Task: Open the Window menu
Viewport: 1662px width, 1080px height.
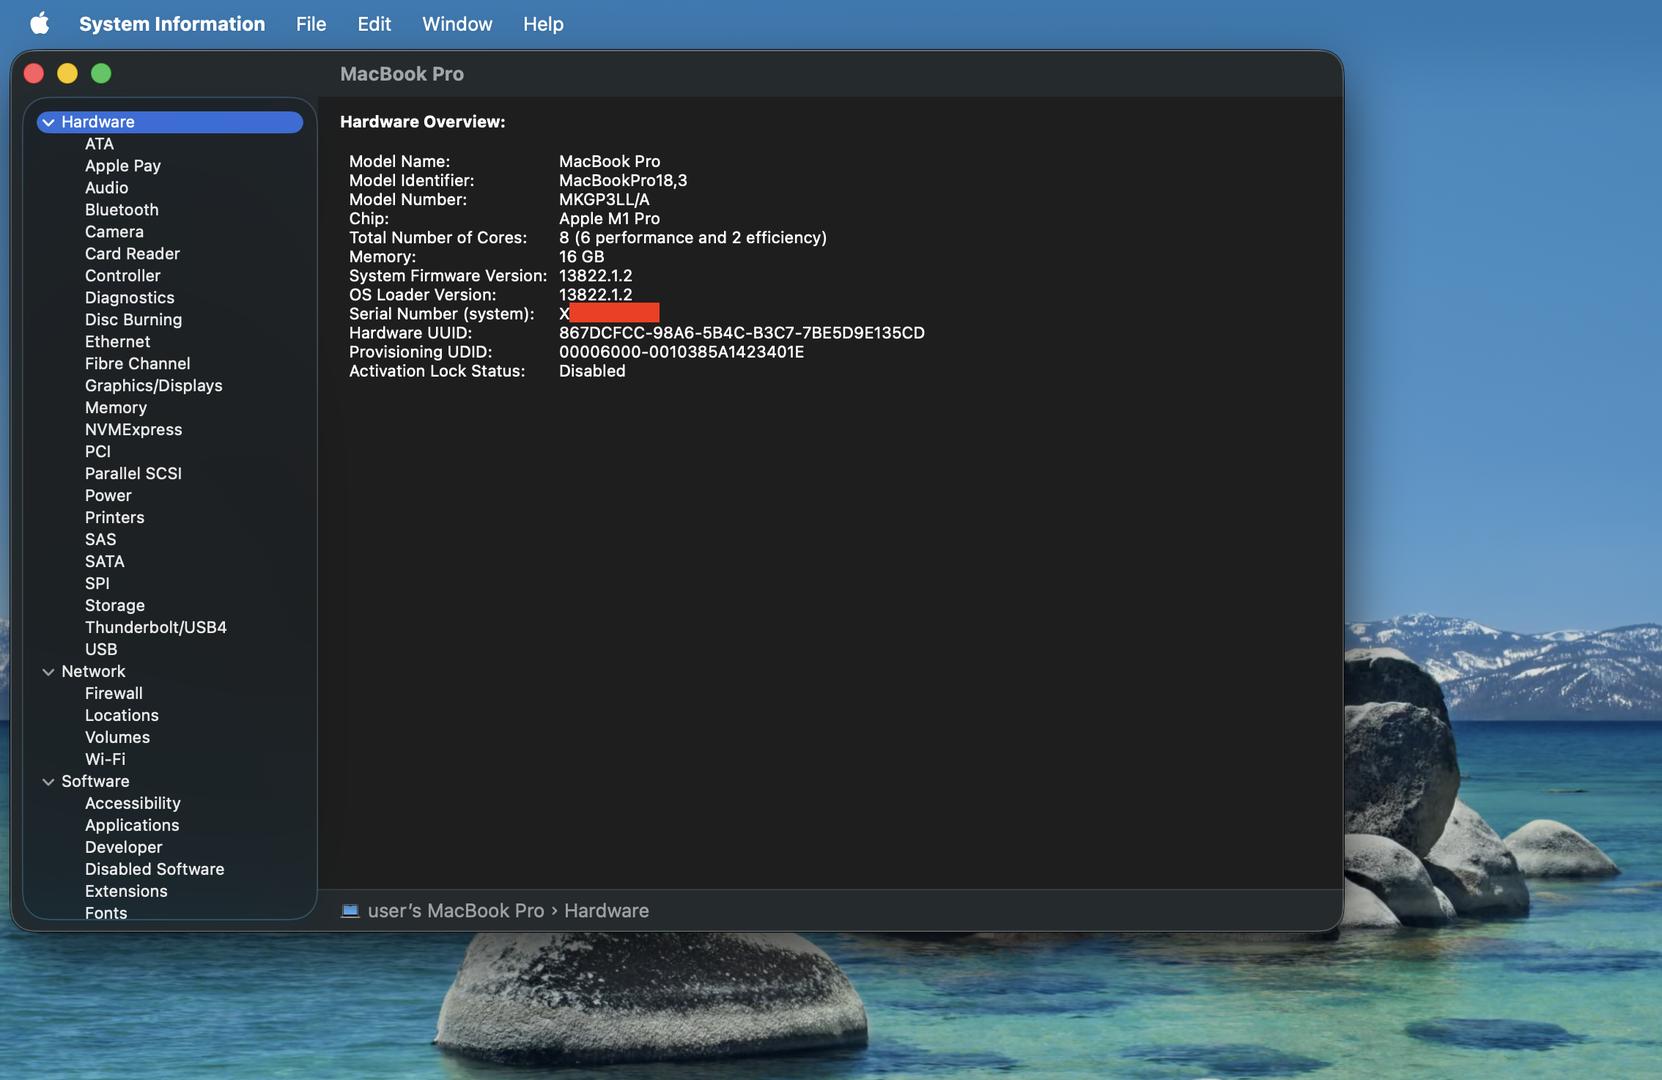Action: 457,24
